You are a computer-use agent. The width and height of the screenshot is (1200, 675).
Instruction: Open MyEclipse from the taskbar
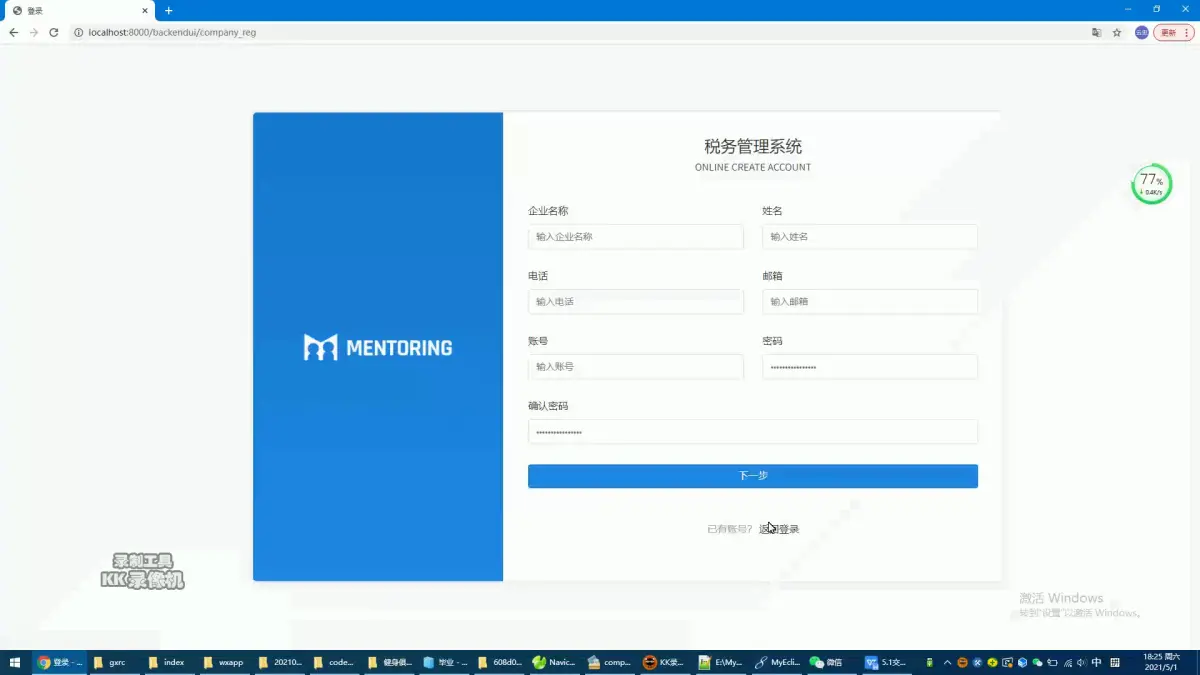pos(776,662)
